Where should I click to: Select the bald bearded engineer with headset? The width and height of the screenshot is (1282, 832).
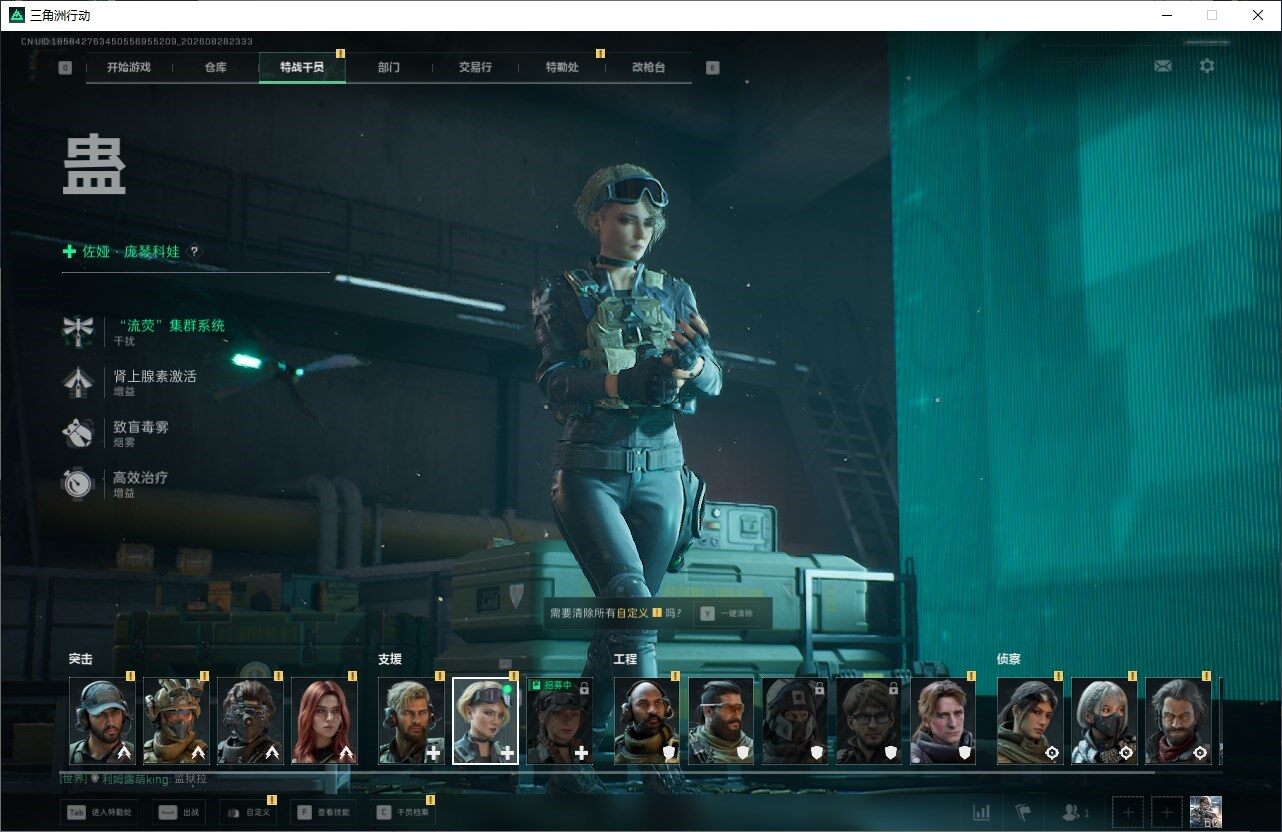click(x=647, y=721)
